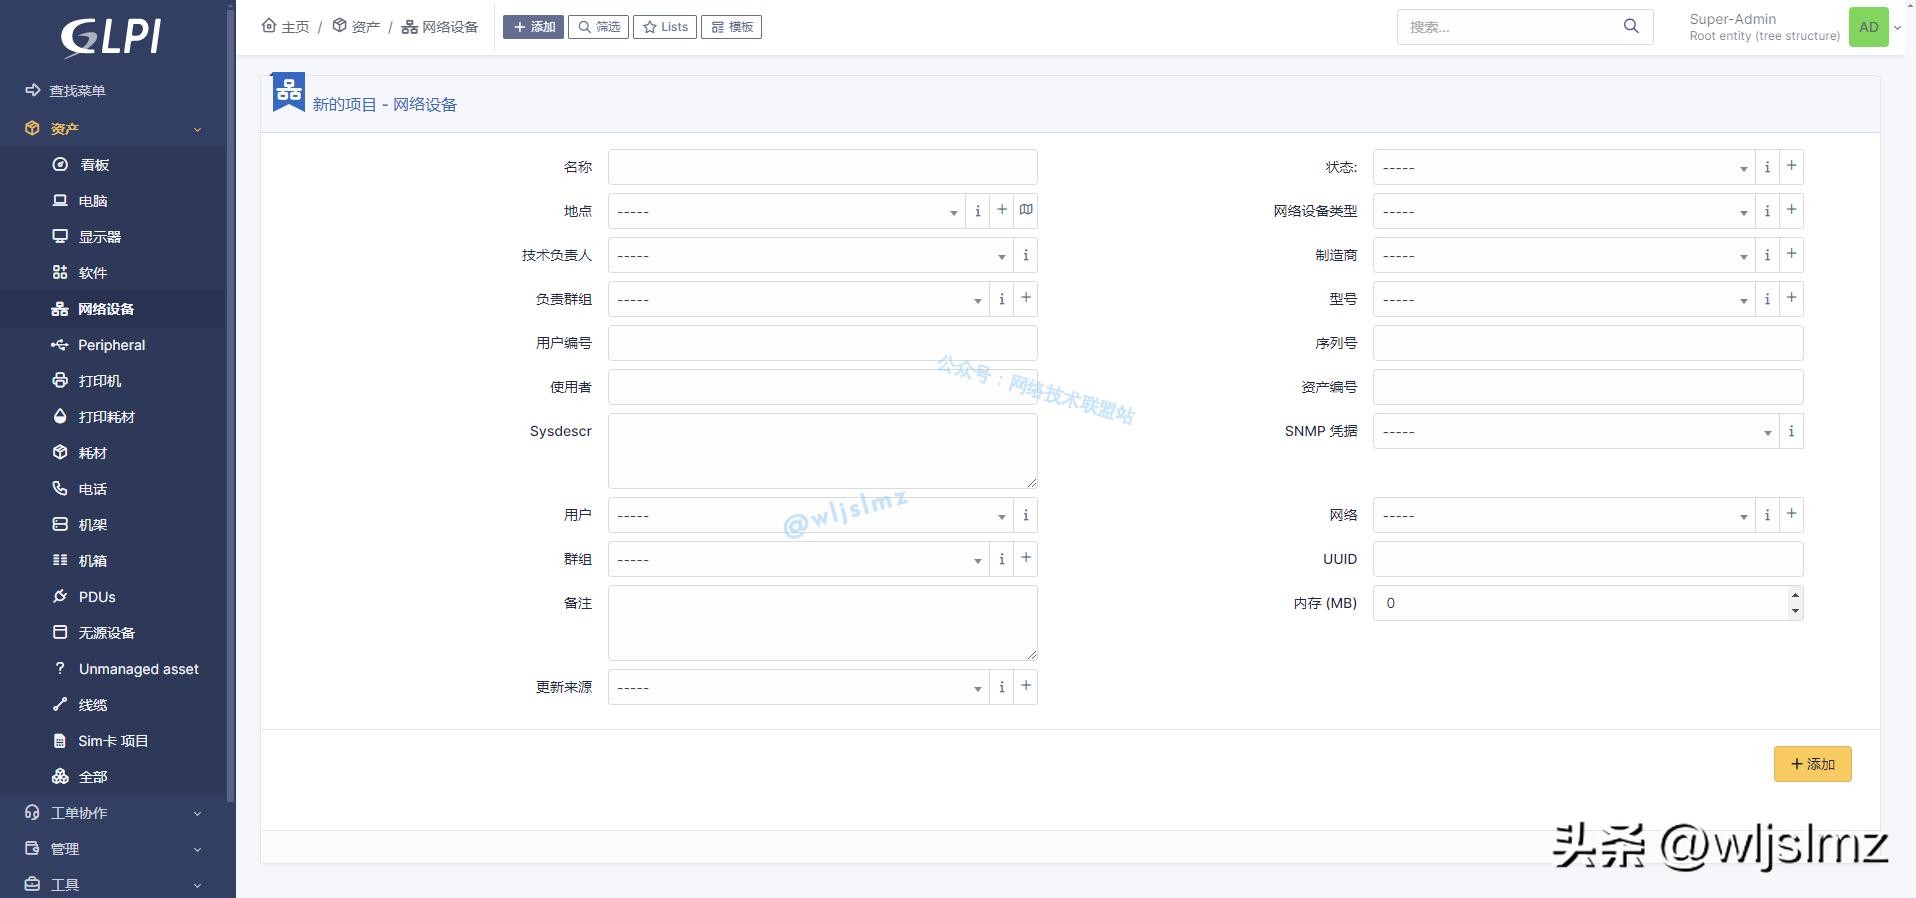Screen dimensions: 1916x898
Task: Increase 内存 (MB) value with up arrow
Action: coord(1795,595)
